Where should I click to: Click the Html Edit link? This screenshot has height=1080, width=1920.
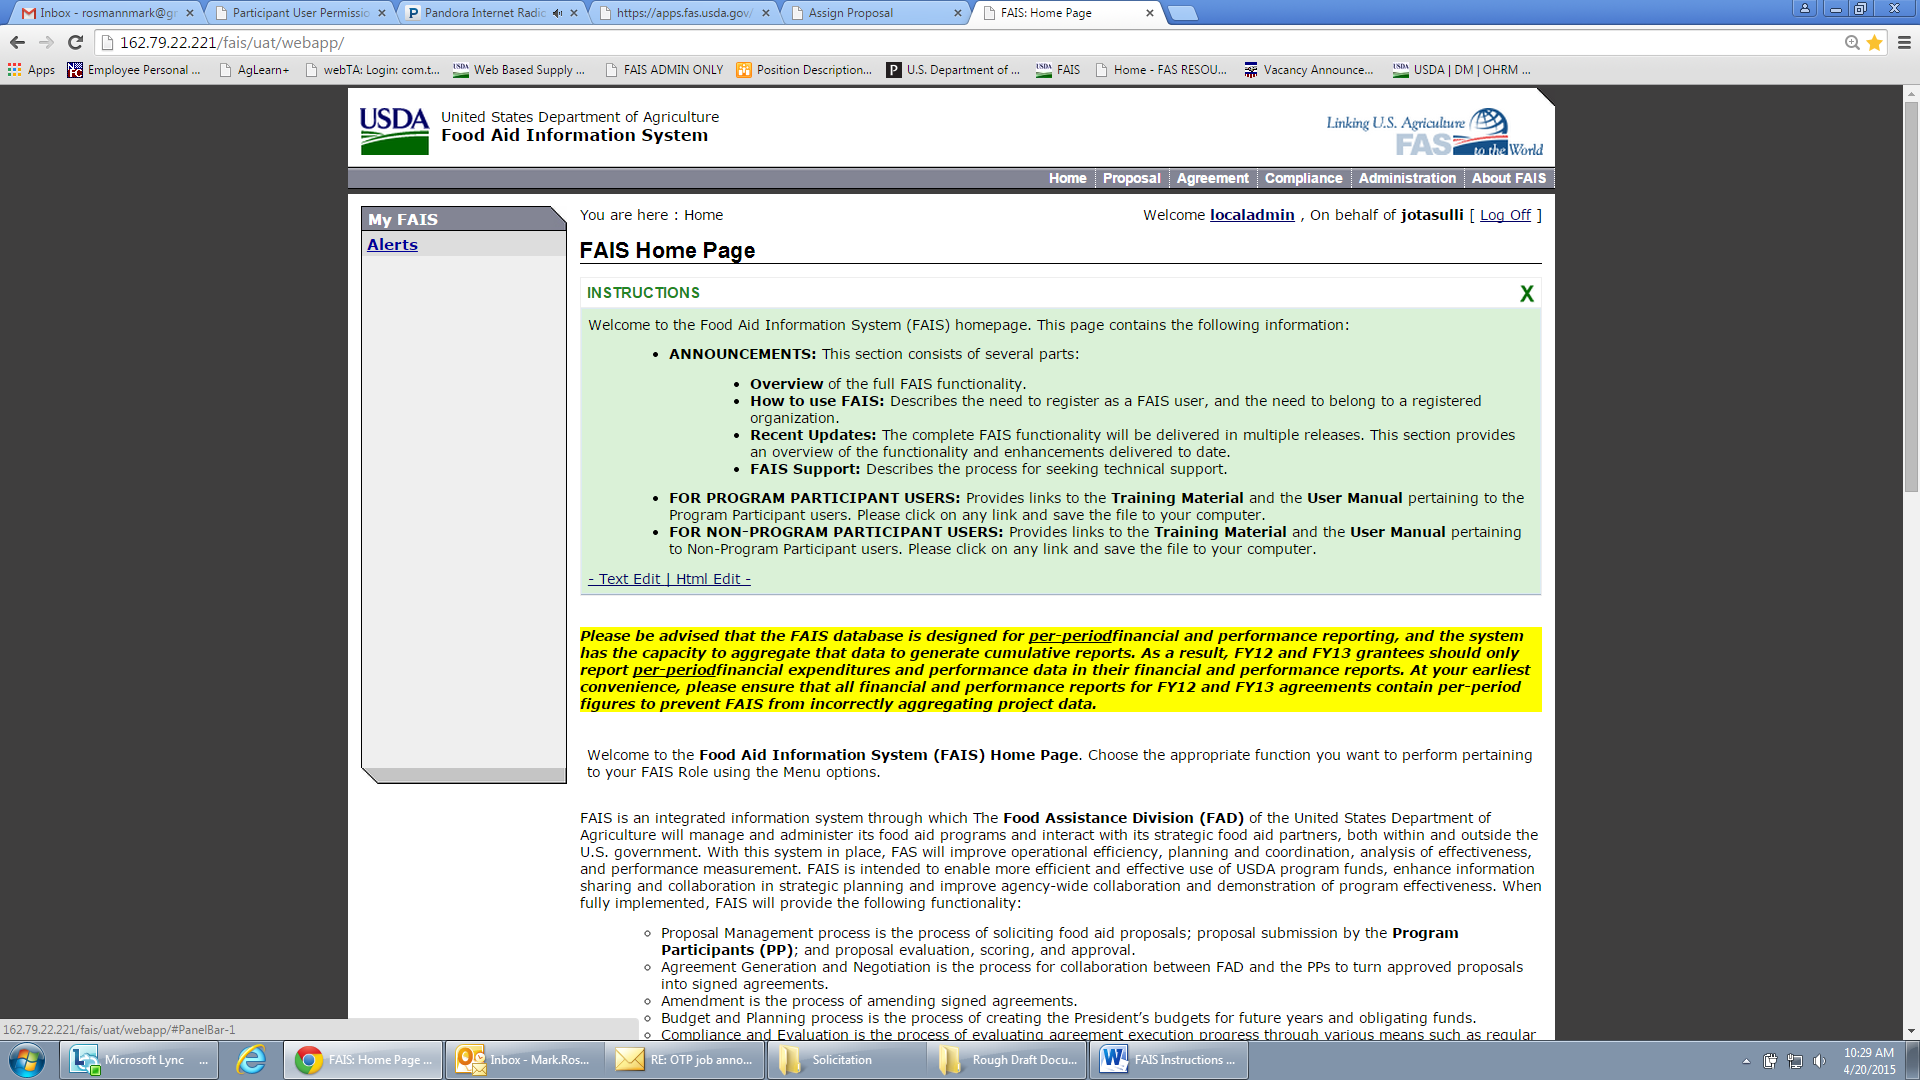(x=708, y=579)
